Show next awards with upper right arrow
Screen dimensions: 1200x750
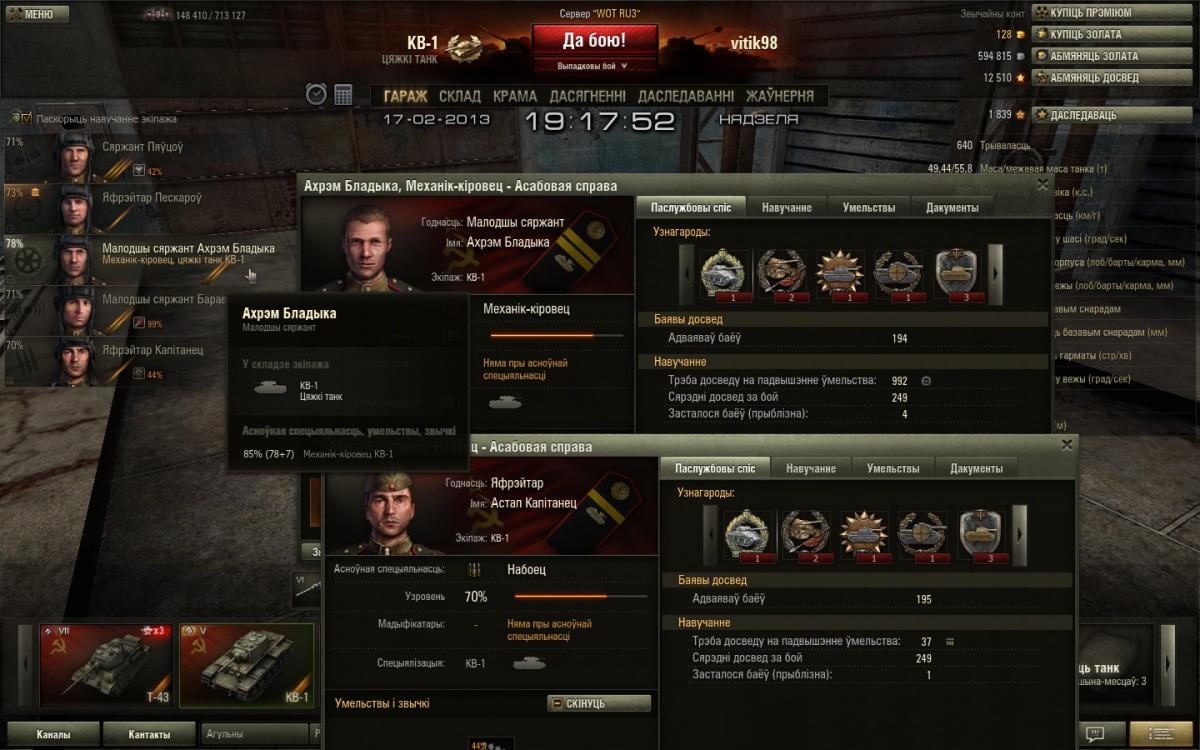pyautogui.click(x=996, y=272)
